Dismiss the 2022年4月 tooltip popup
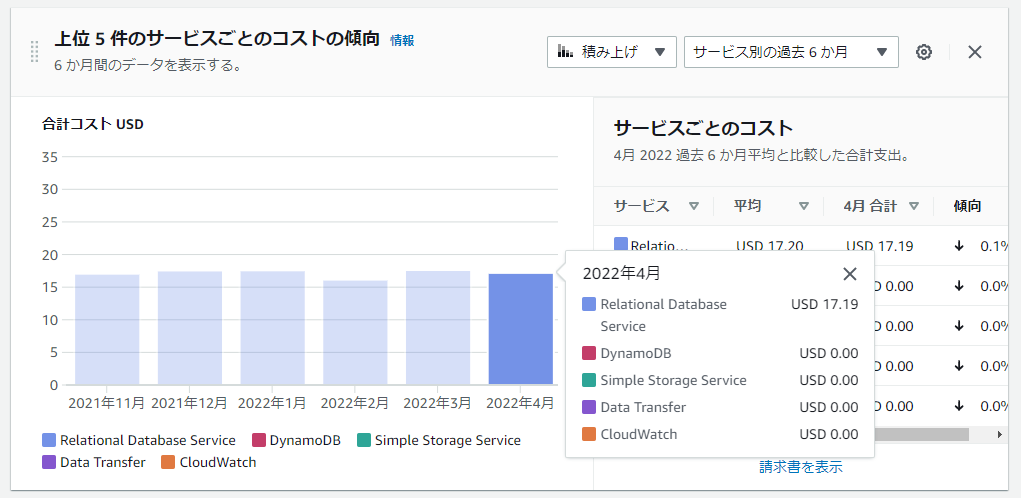The width and height of the screenshot is (1021, 498). tap(850, 274)
